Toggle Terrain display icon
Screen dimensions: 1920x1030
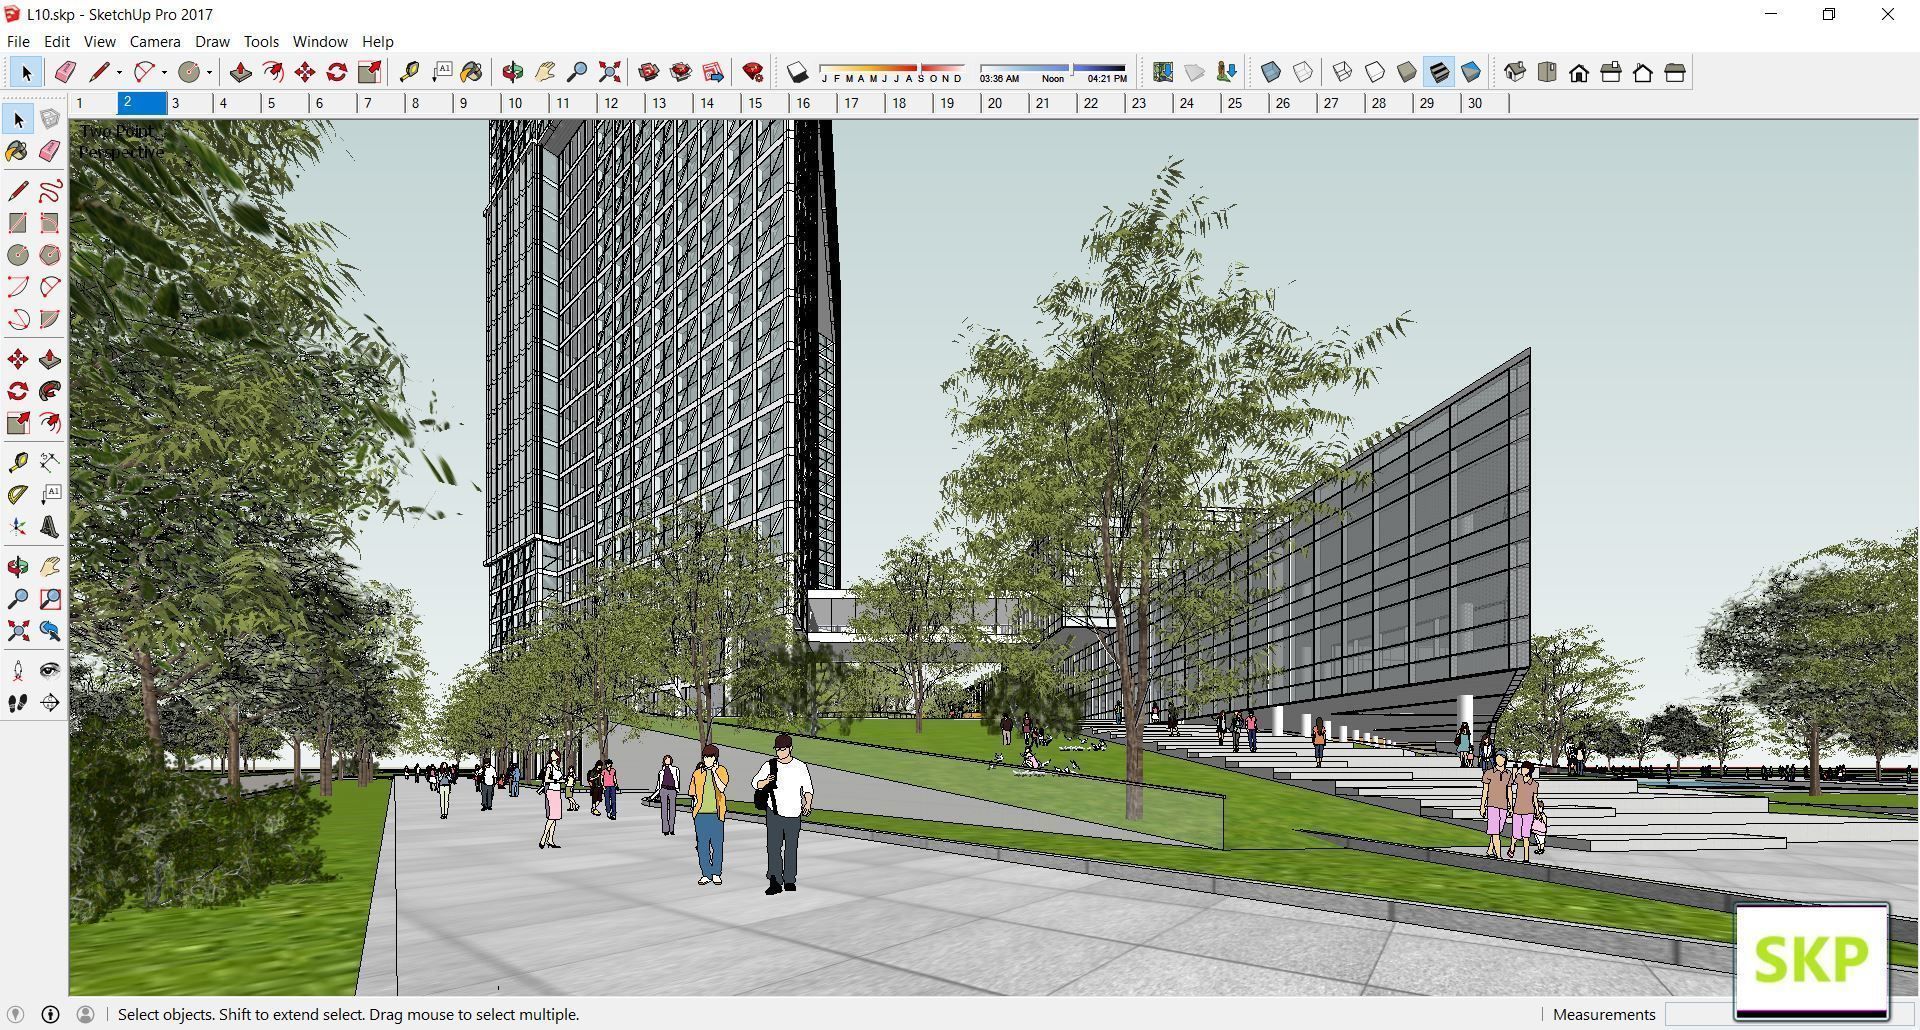click(1194, 72)
